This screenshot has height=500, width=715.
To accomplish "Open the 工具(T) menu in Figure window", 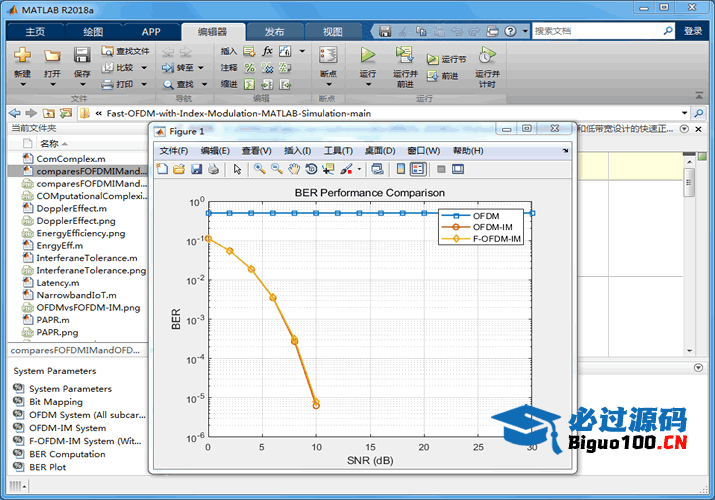I will (338, 150).
